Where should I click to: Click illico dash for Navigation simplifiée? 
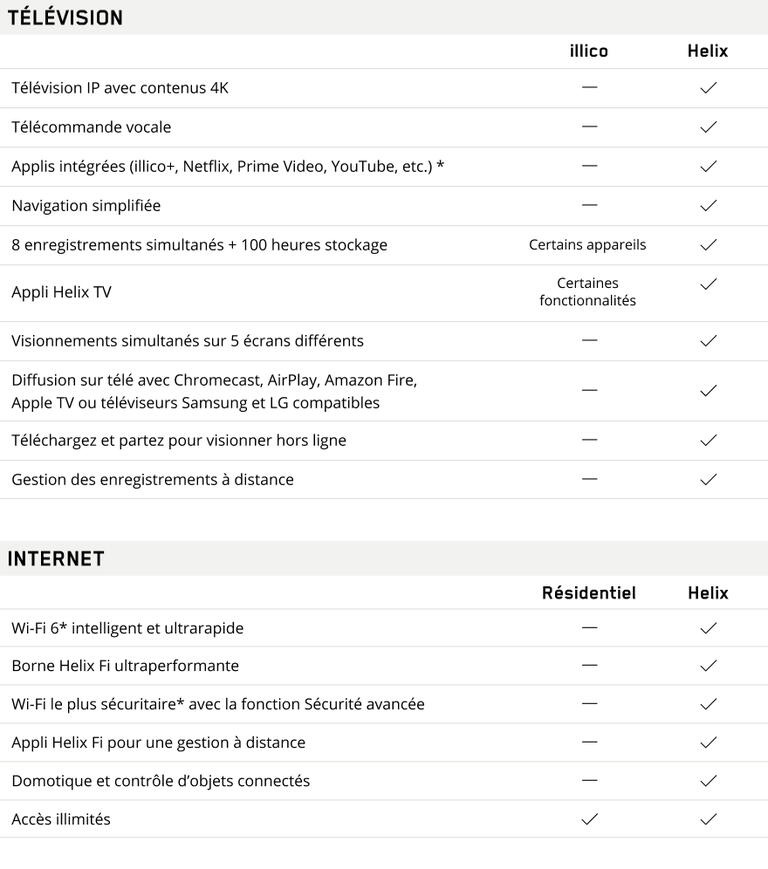589,205
